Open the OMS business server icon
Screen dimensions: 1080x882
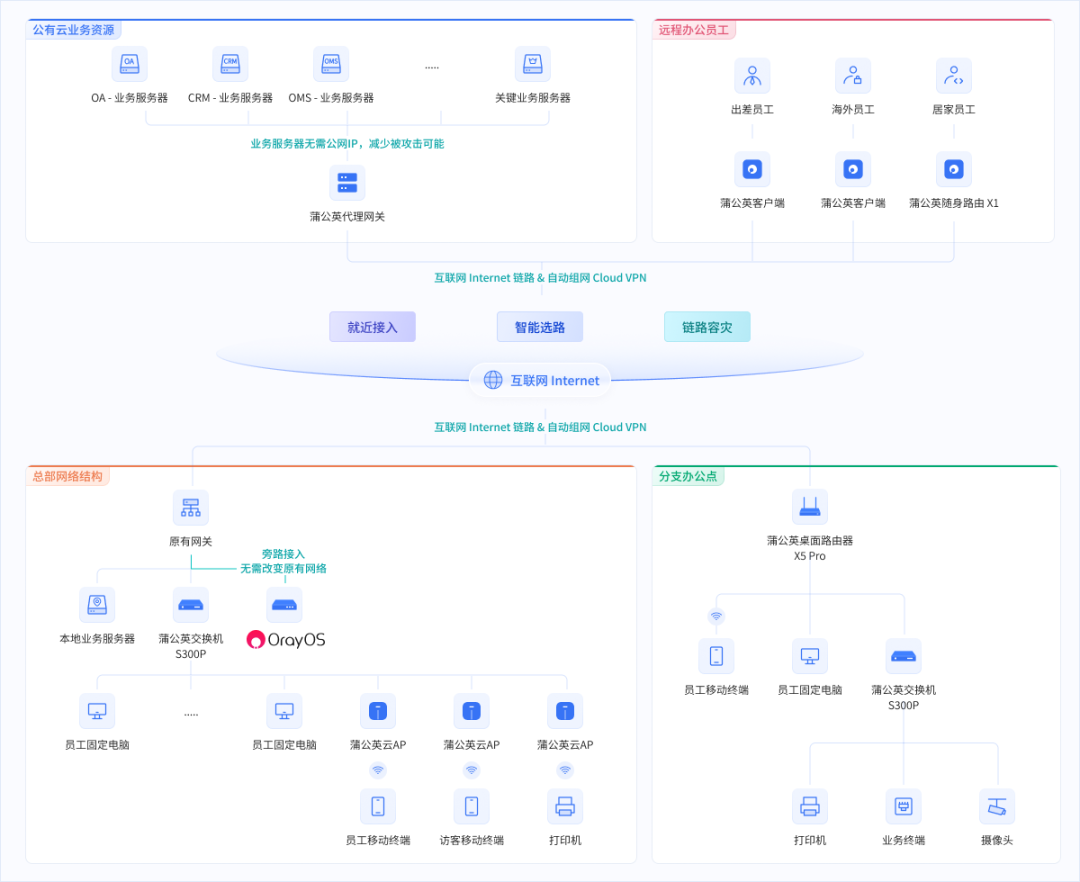click(x=330, y=62)
